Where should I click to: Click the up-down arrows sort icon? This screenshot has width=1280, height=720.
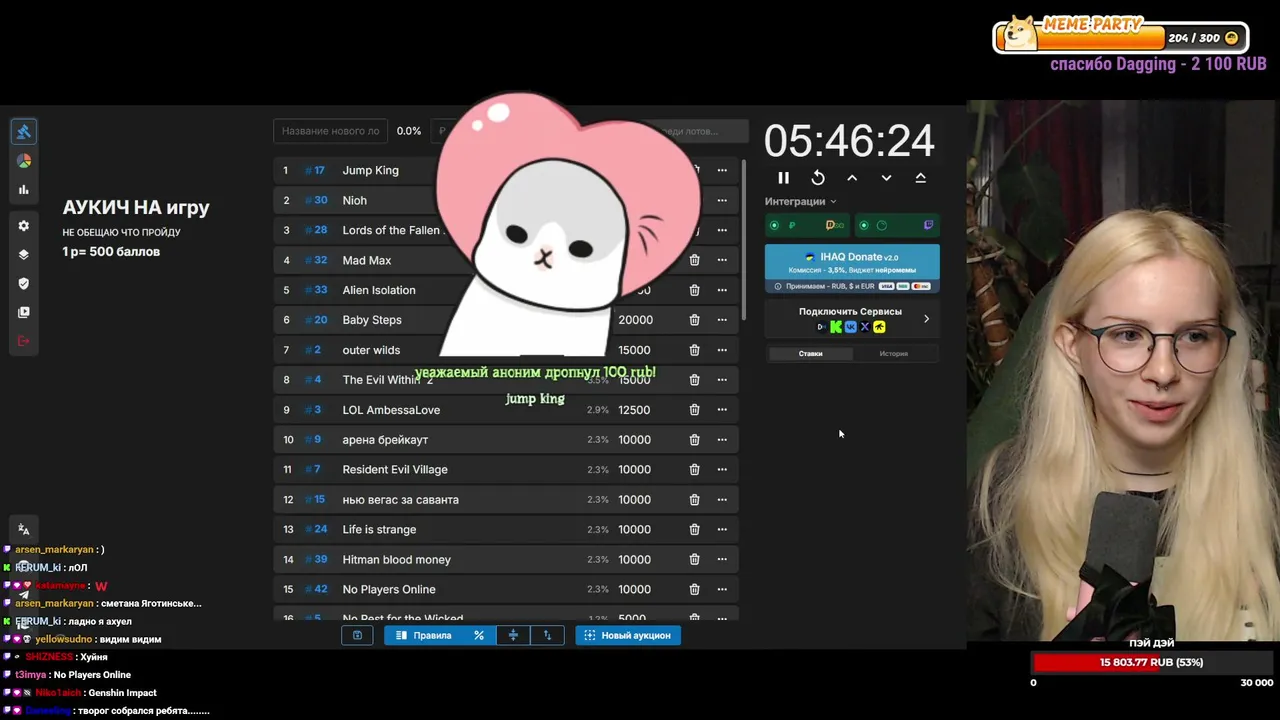point(547,635)
